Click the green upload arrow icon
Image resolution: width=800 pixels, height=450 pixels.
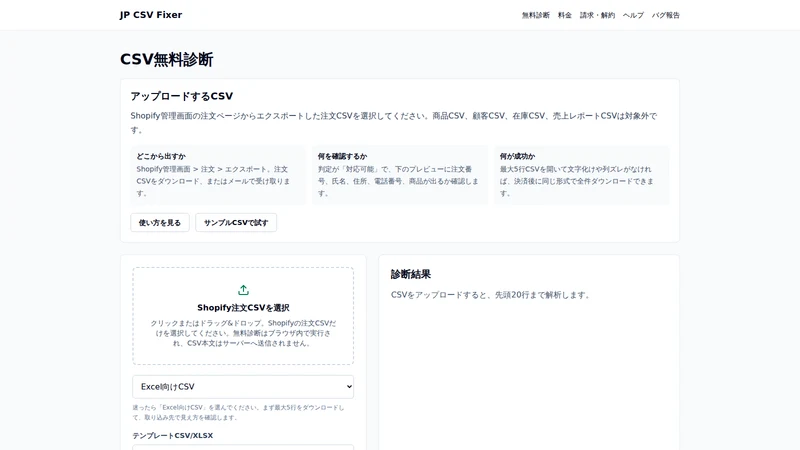pyautogui.click(x=243, y=290)
